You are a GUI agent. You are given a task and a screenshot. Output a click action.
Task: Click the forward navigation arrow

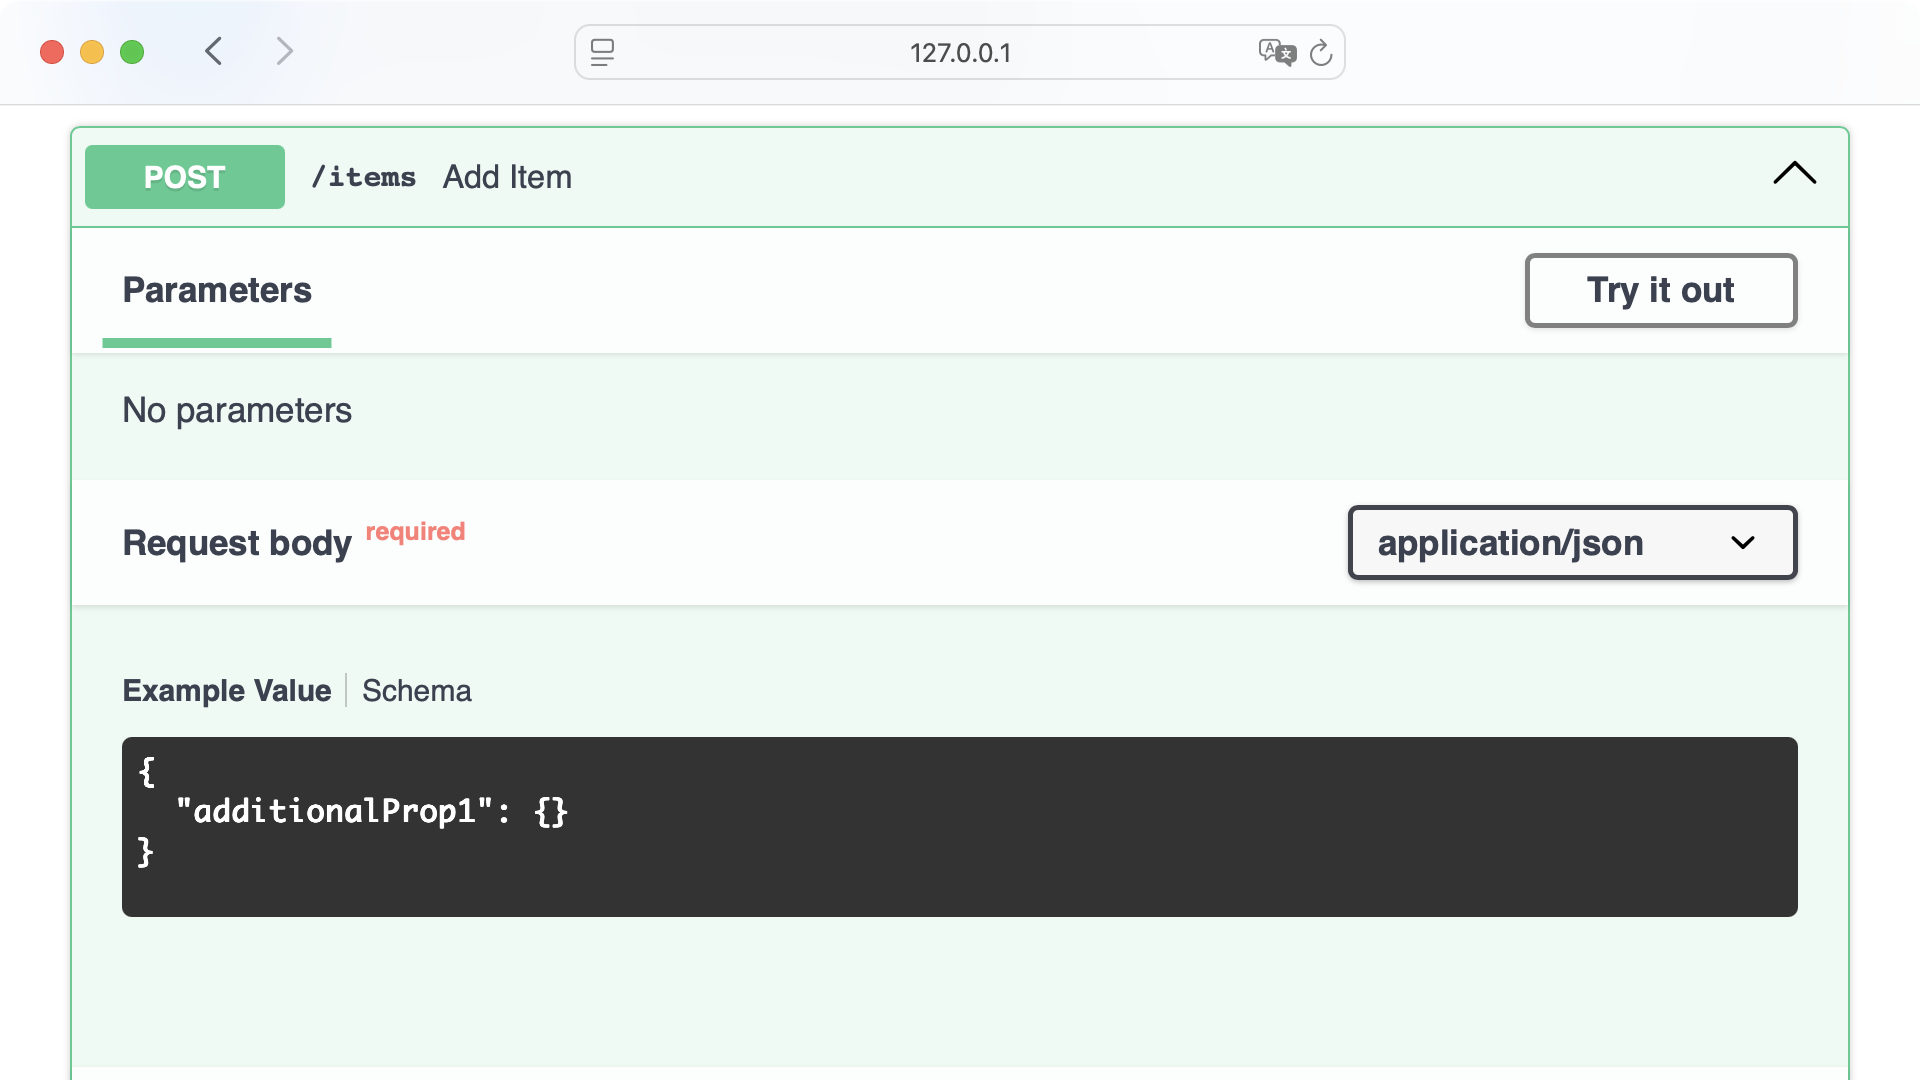[285, 51]
